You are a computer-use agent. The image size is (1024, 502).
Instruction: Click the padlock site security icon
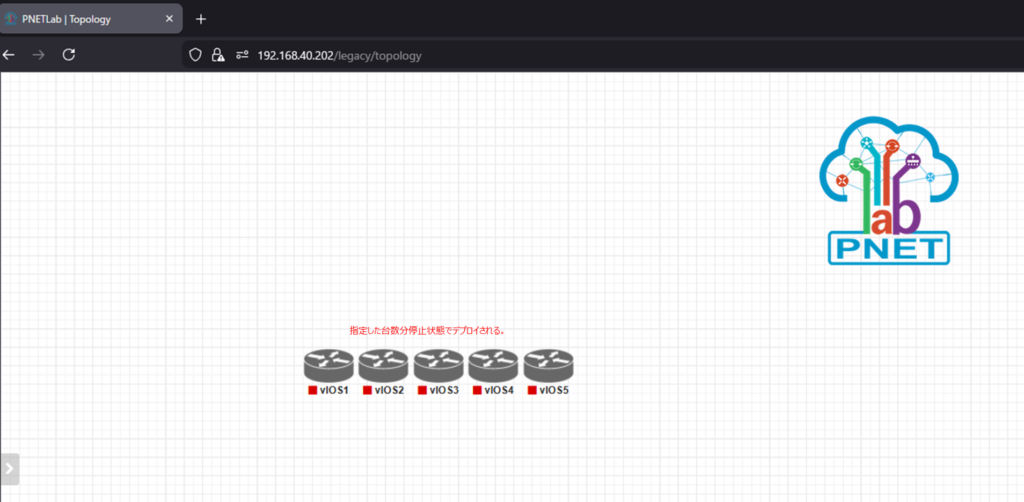[x=218, y=55]
